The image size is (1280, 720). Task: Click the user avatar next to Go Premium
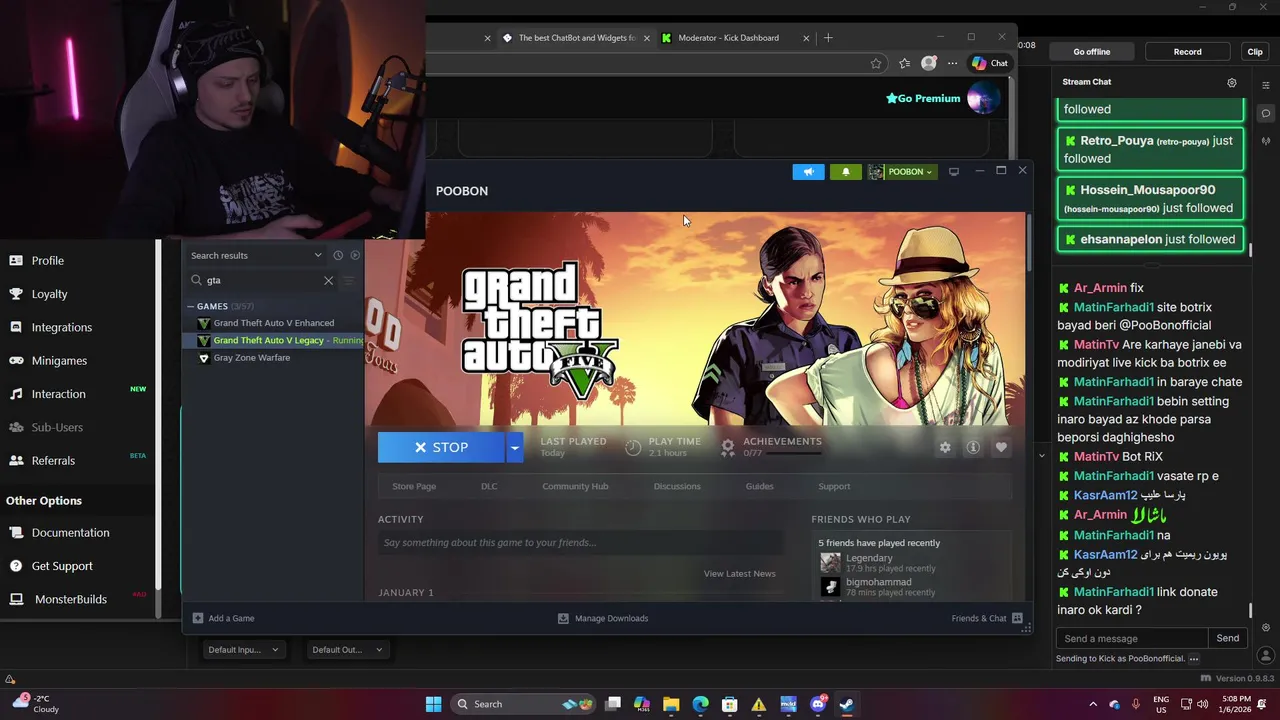pyautogui.click(x=983, y=98)
